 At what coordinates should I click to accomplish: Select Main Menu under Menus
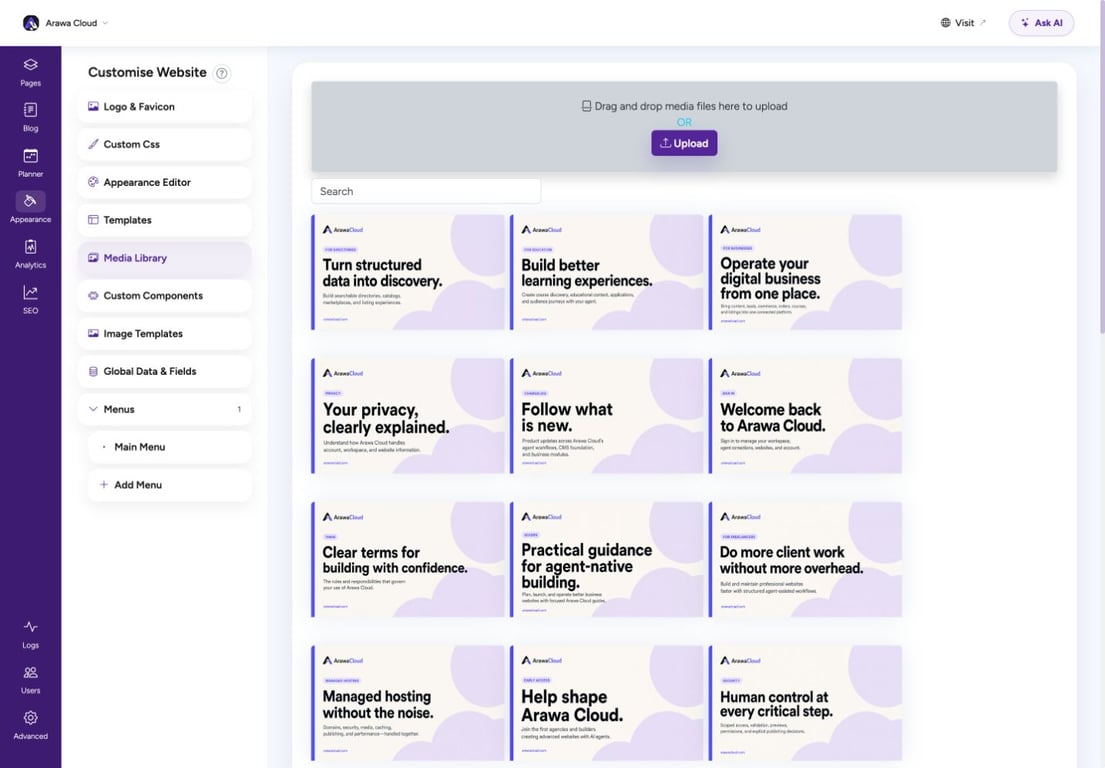170,447
